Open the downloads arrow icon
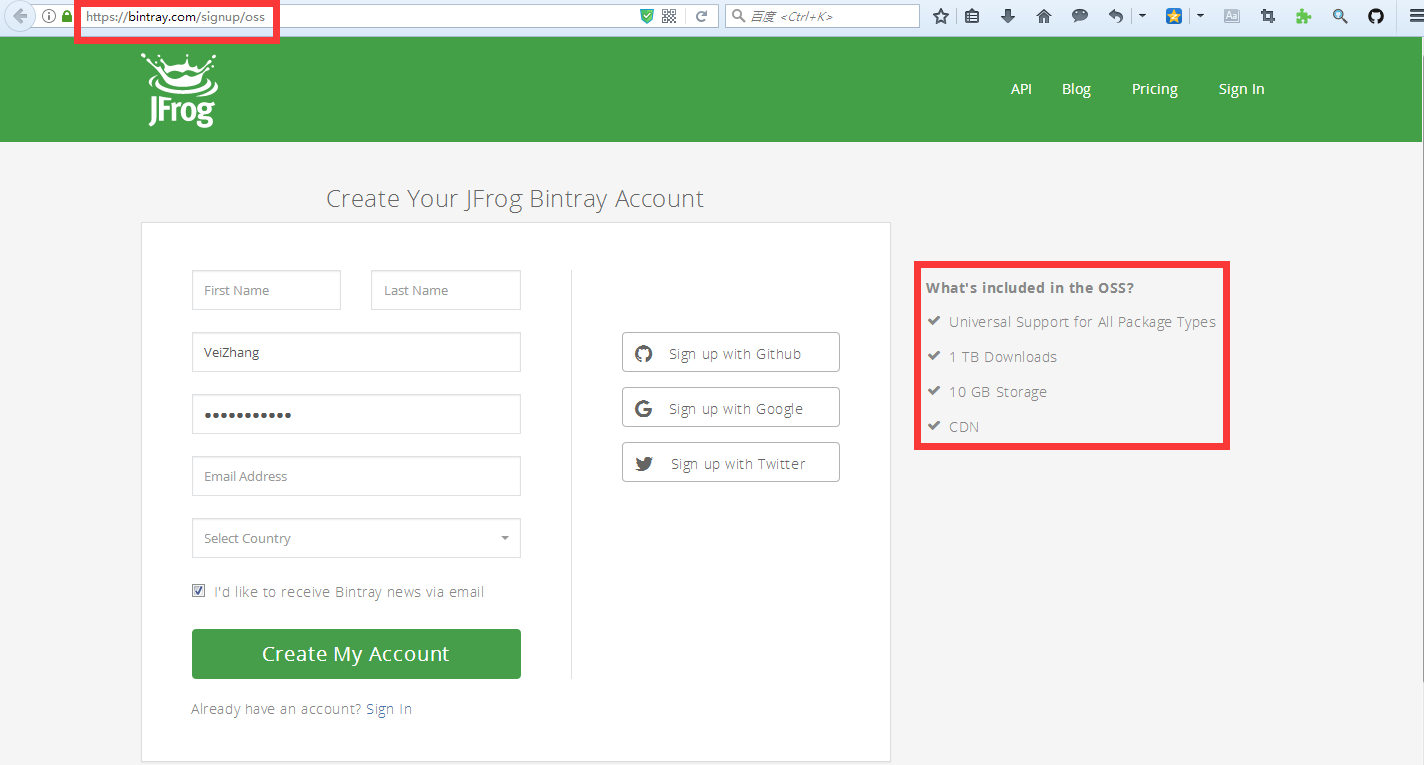 point(1008,16)
